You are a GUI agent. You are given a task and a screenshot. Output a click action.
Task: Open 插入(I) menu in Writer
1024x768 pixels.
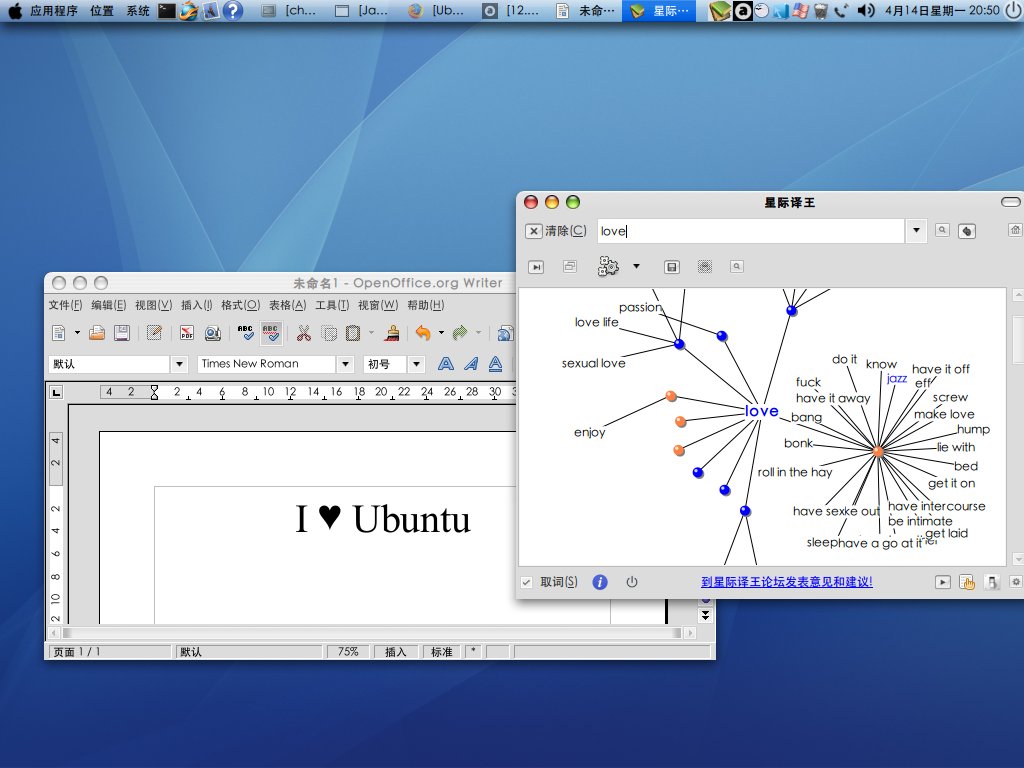tap(197, 305)
